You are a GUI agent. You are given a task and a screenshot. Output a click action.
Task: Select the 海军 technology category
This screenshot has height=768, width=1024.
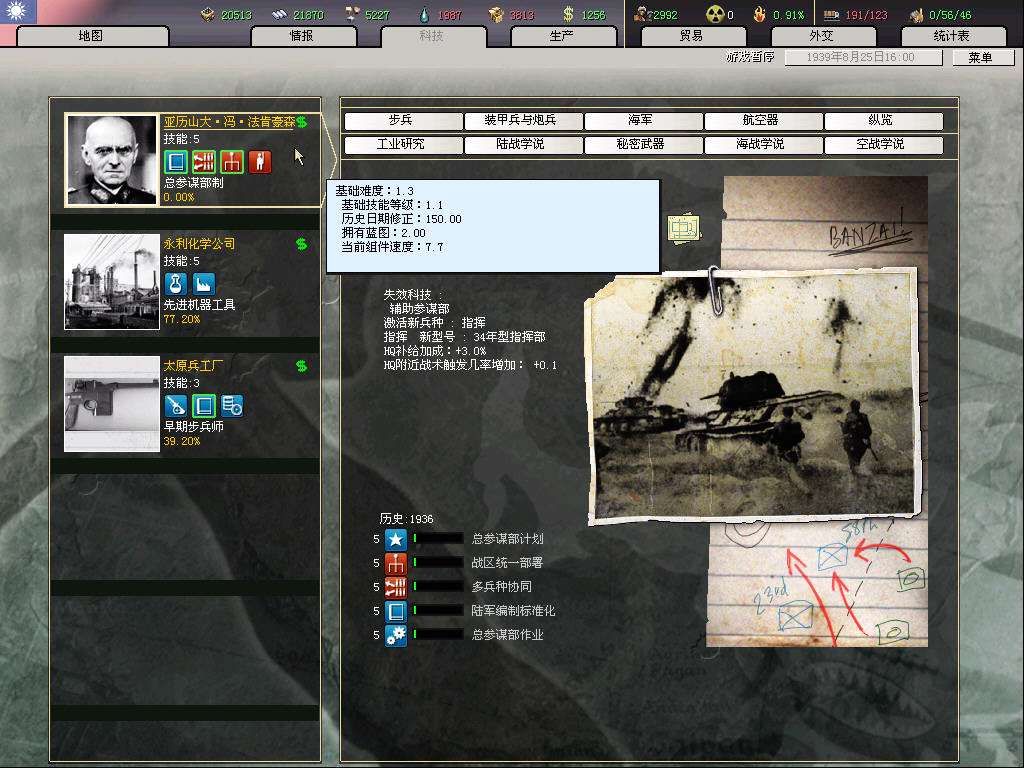[640, 121]
